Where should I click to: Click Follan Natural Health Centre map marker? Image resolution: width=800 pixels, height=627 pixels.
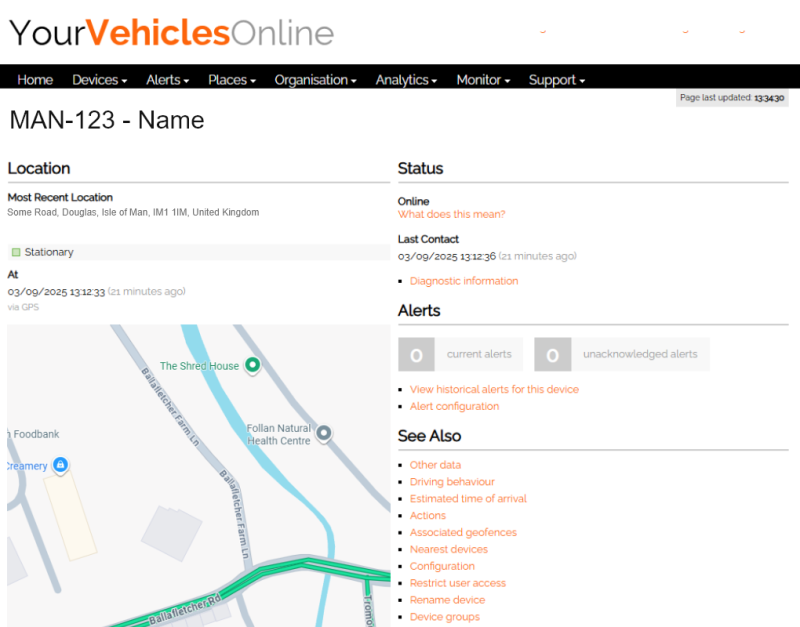click(x=323, y=433)
